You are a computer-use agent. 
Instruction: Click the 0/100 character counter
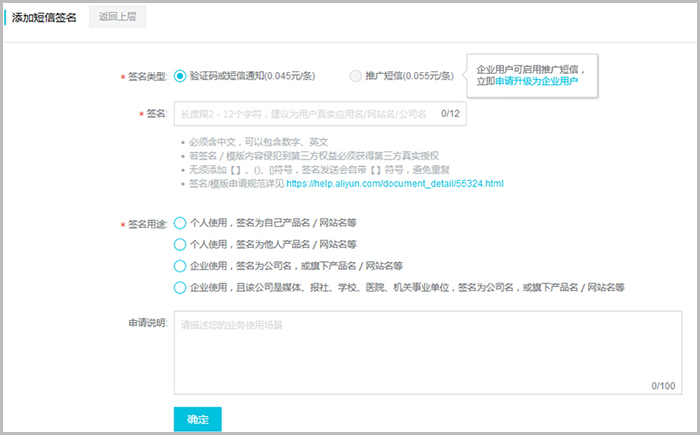[663, 385]
